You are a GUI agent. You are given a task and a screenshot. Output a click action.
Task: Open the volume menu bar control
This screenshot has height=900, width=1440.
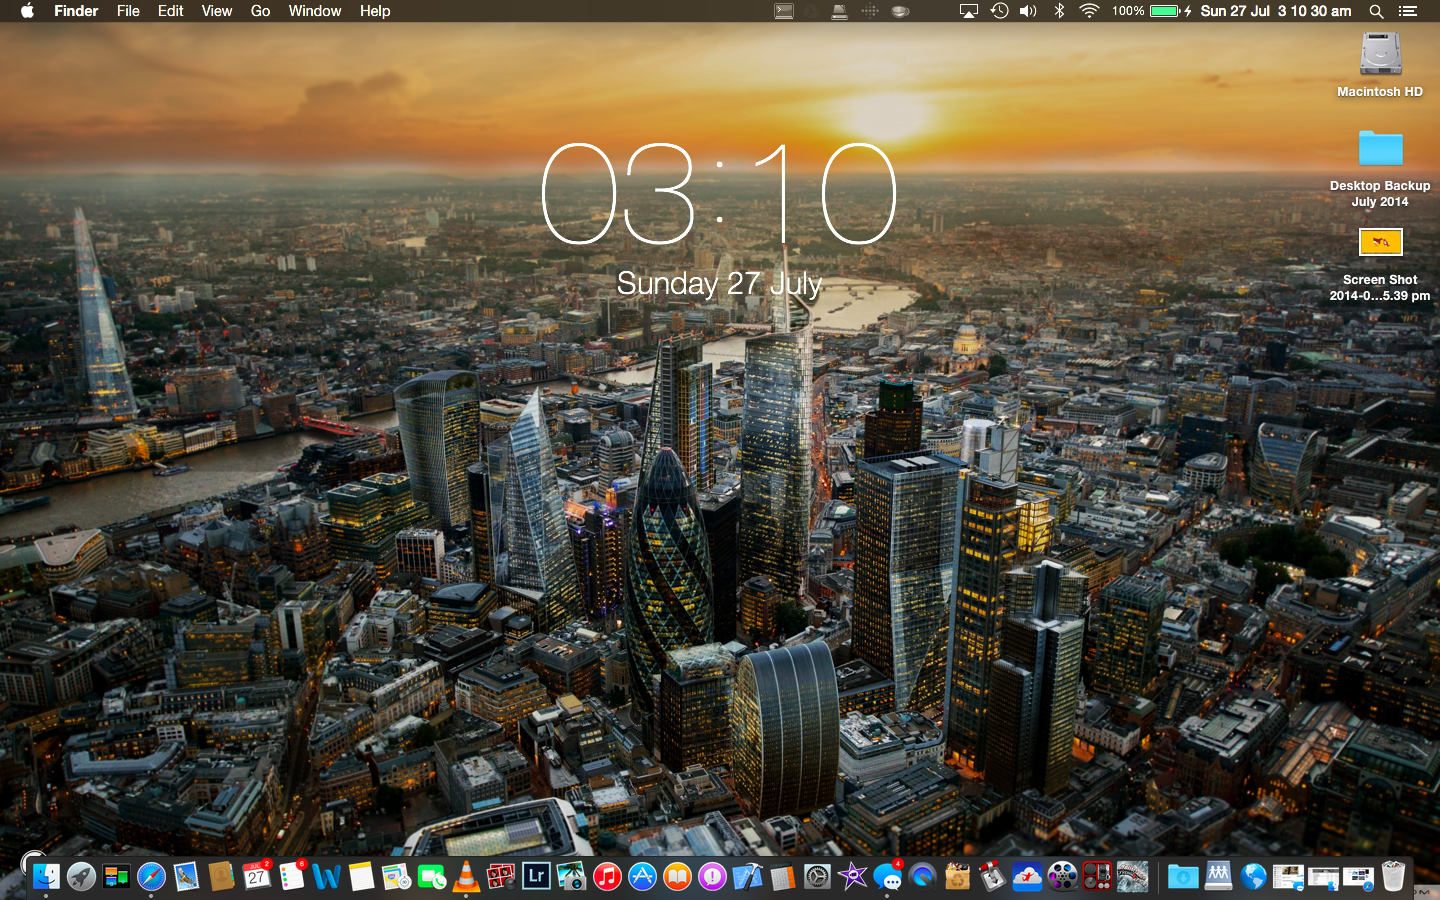[1028, 11]
